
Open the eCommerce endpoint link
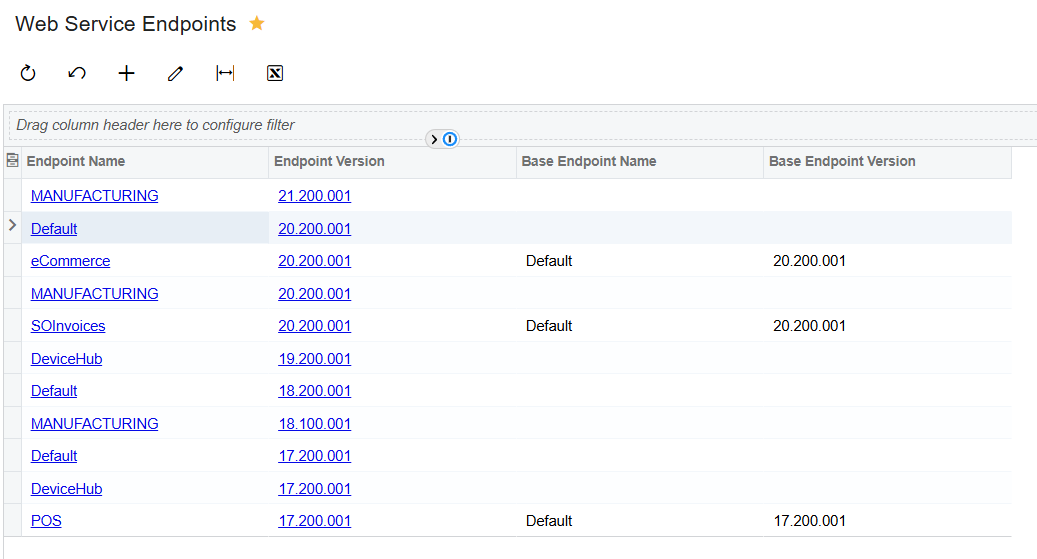click(x=70, y=261)
